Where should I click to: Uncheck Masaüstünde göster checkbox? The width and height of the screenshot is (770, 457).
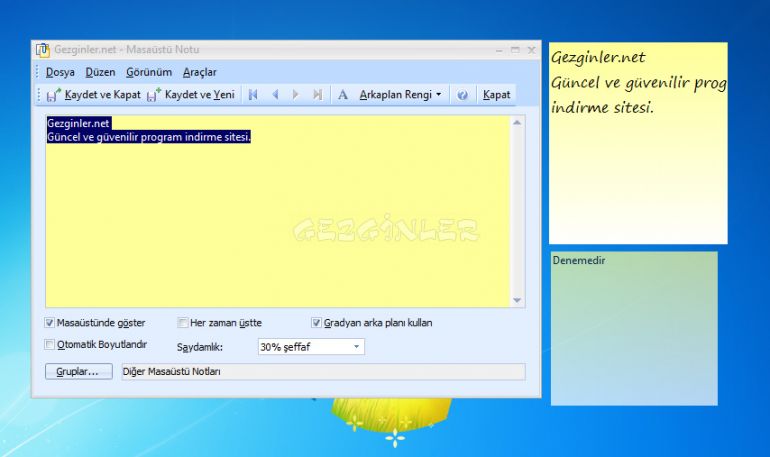[x=49, y=323]
